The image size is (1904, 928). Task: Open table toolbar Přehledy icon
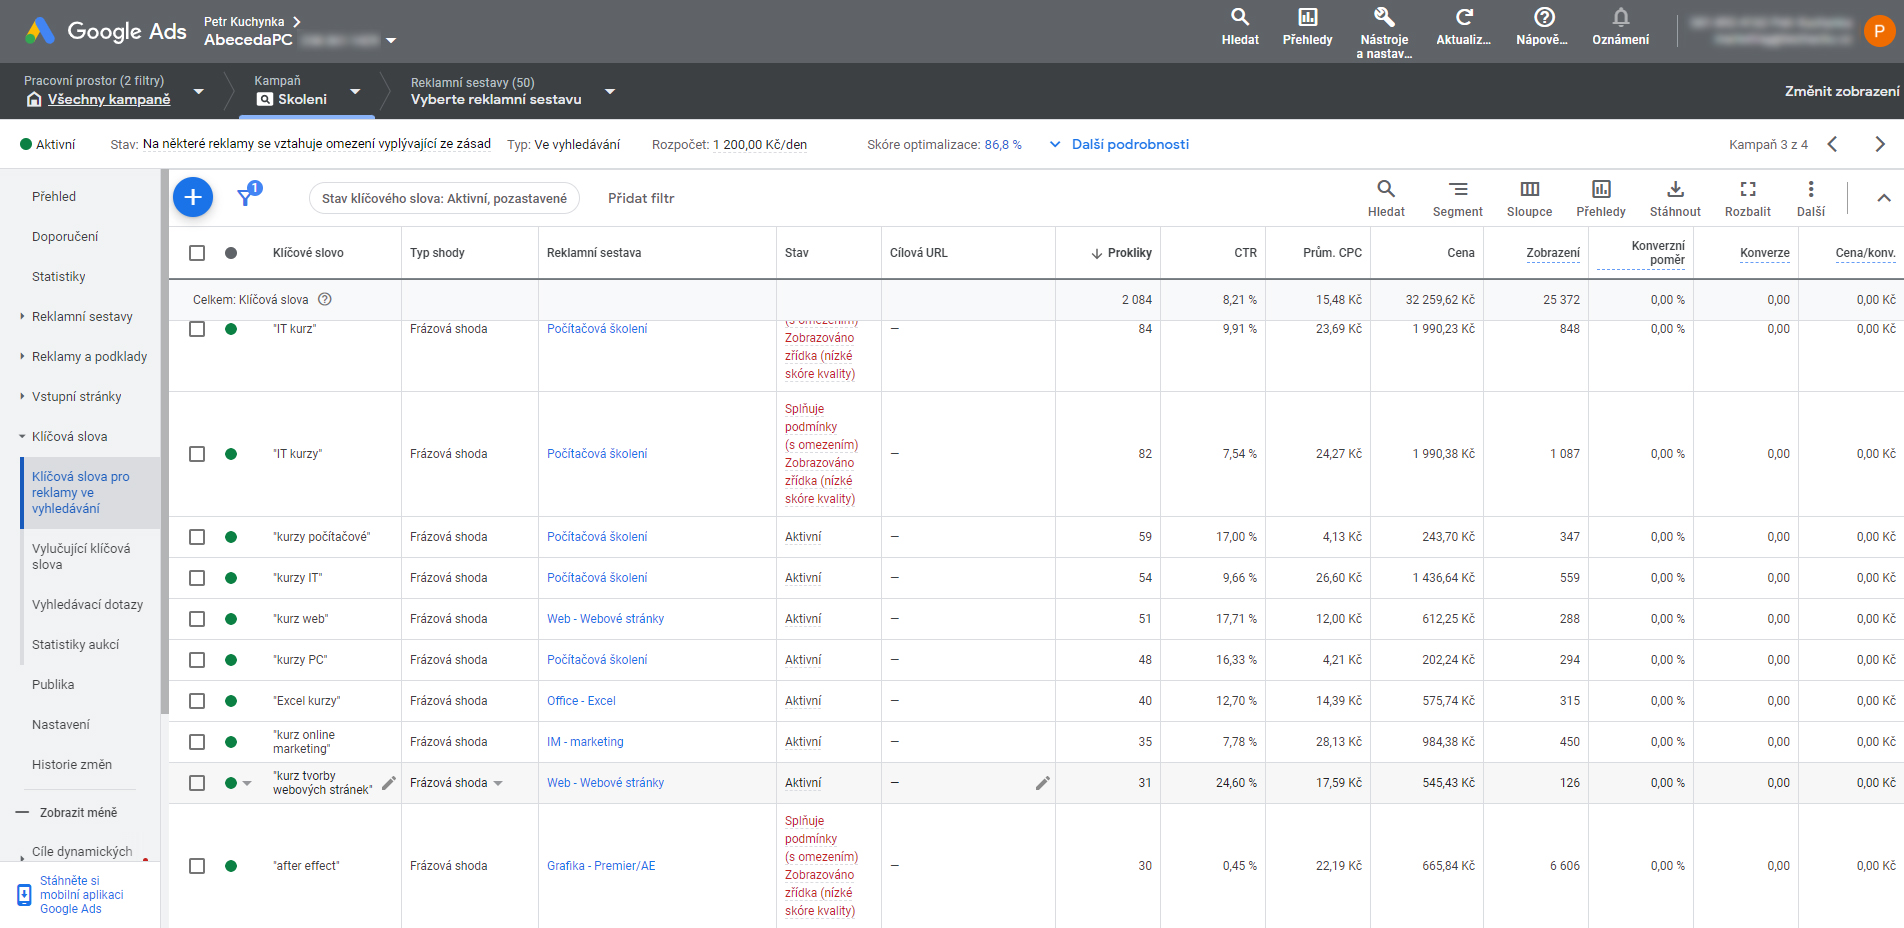[x=1601, y=189]
